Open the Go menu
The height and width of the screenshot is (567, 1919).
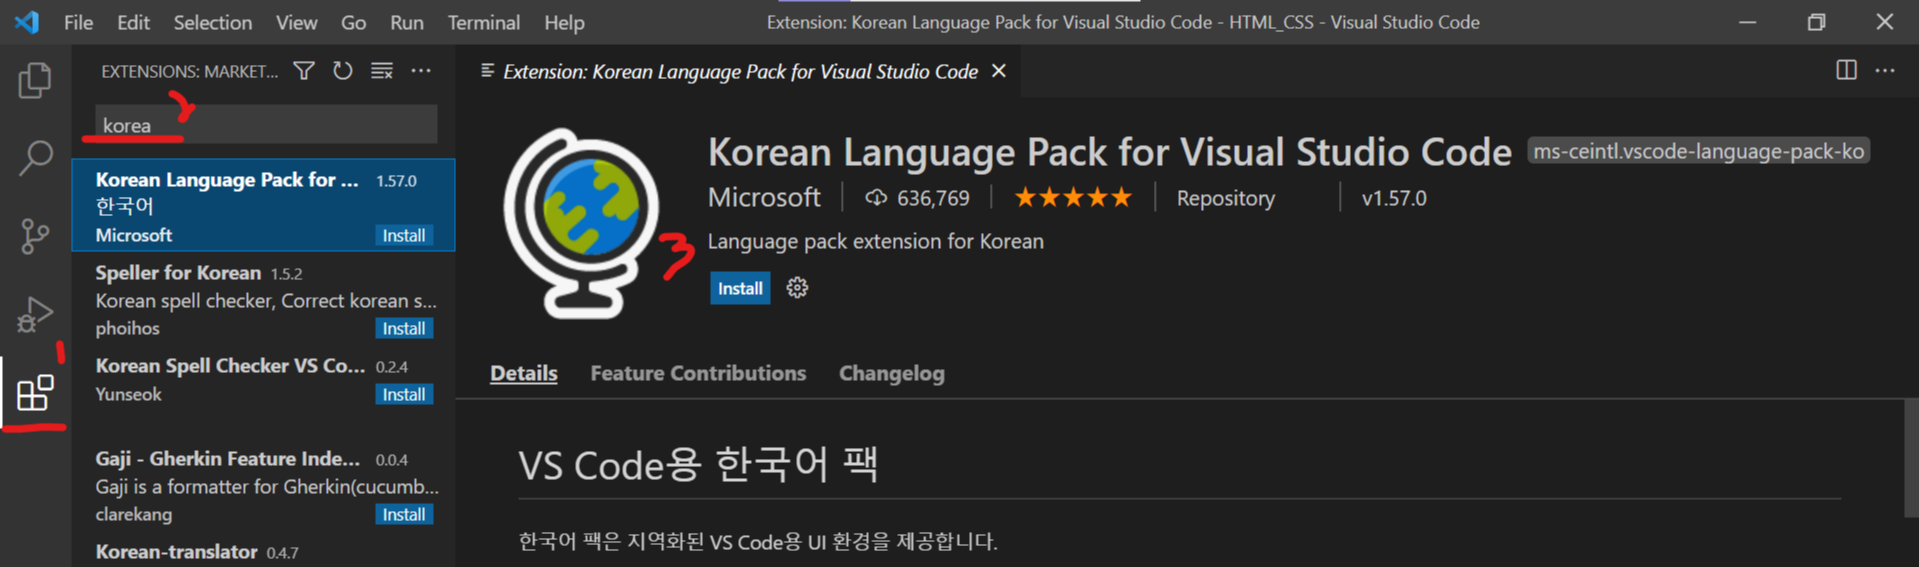pos(354,22)
